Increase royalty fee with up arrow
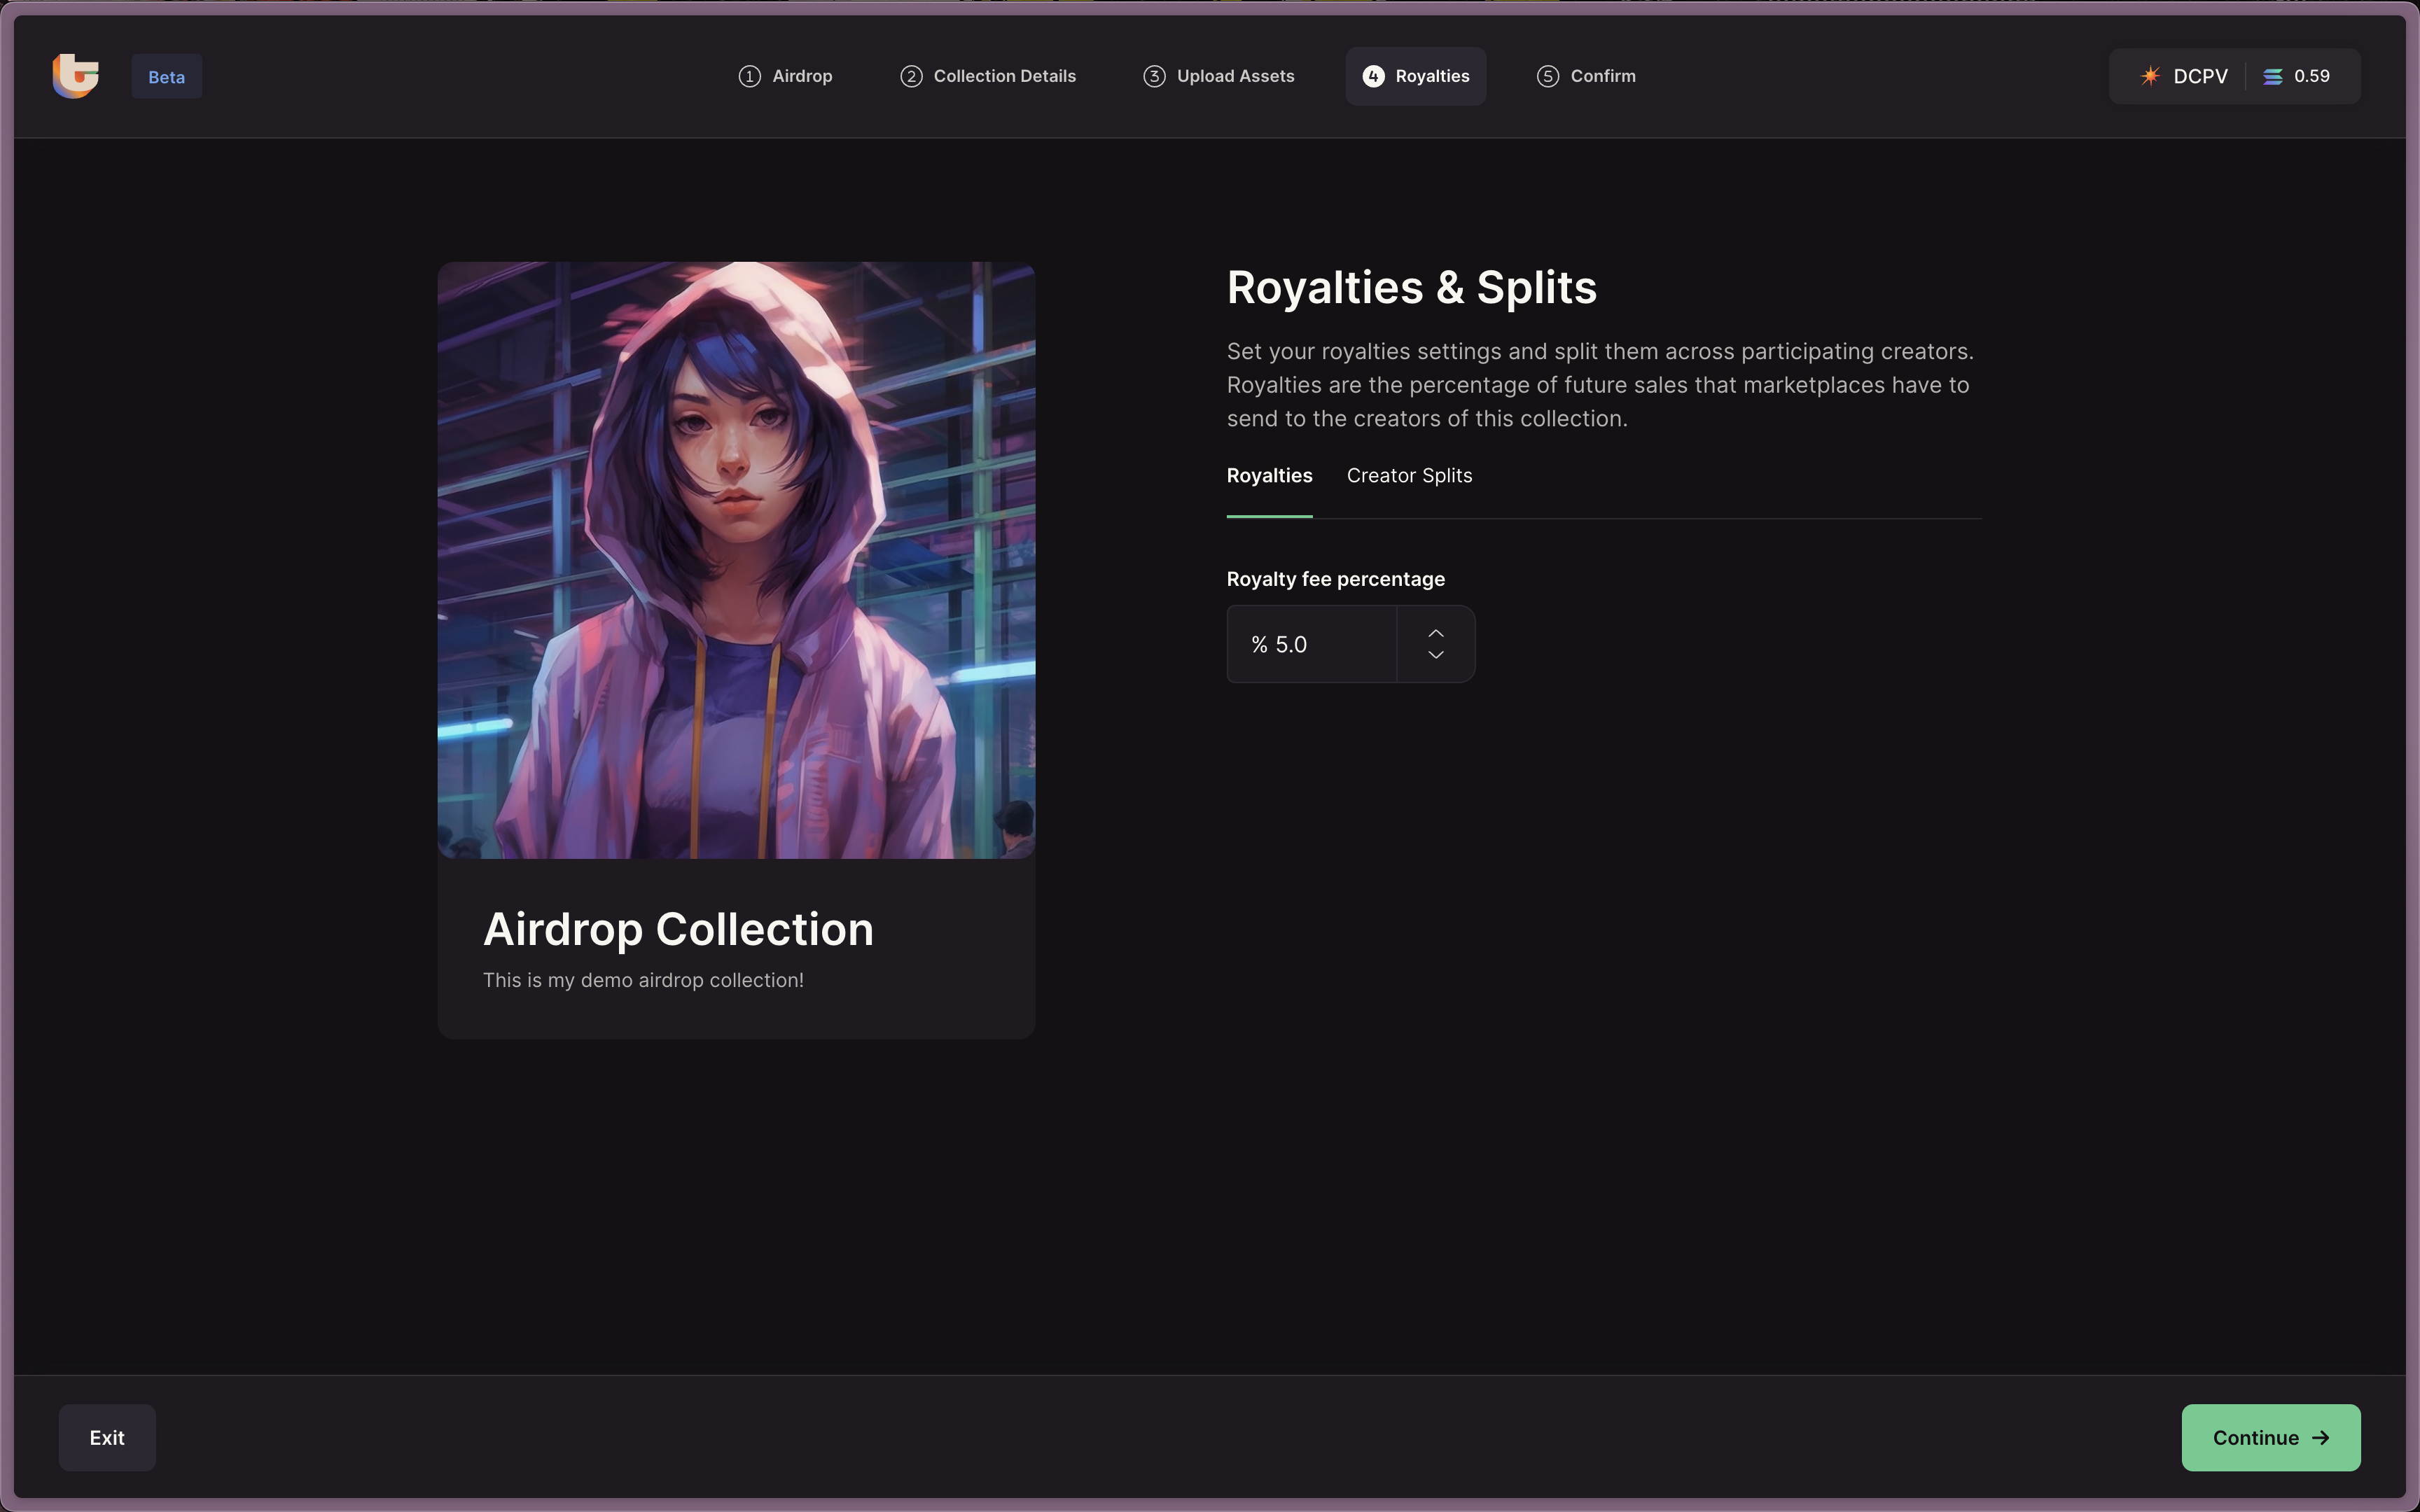Image resolution: width=2420 pixels, height=1512 pixels. [1435, 633]
